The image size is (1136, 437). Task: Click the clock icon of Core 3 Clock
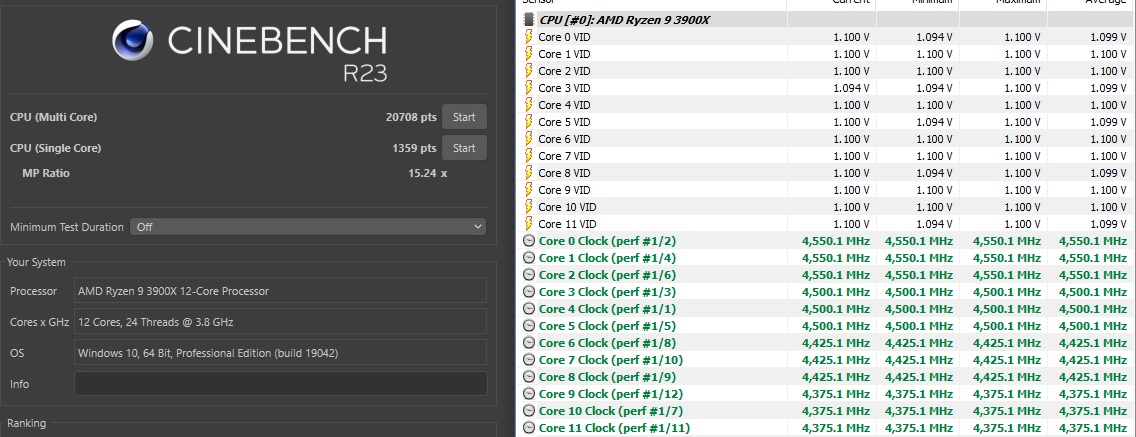[529, 292]
